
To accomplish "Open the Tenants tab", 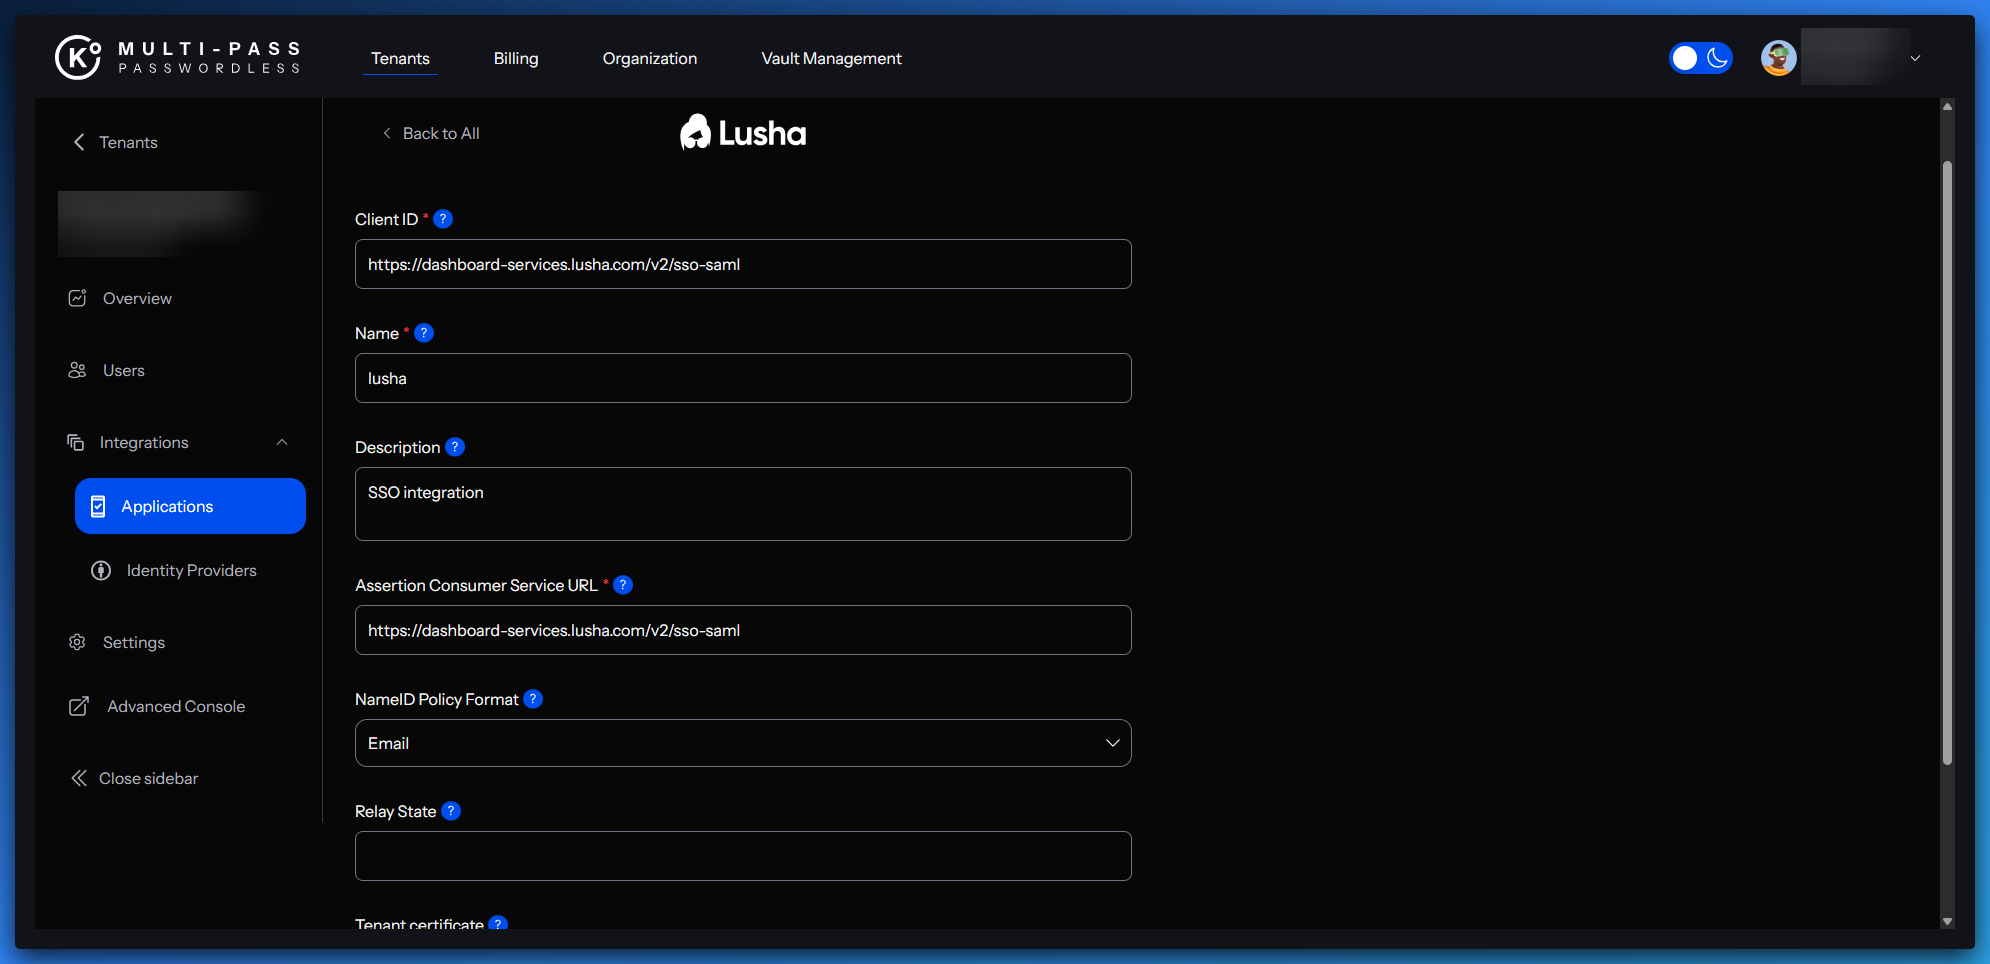I will (400, 58).
